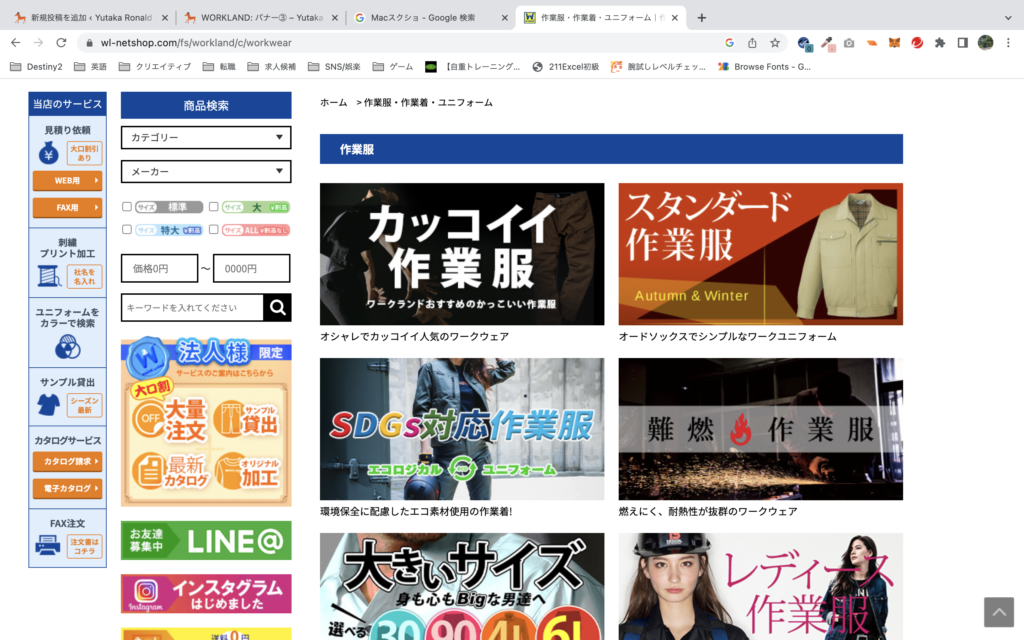
Task: Click the カタログ請求 button
Action: click(67, 461)
